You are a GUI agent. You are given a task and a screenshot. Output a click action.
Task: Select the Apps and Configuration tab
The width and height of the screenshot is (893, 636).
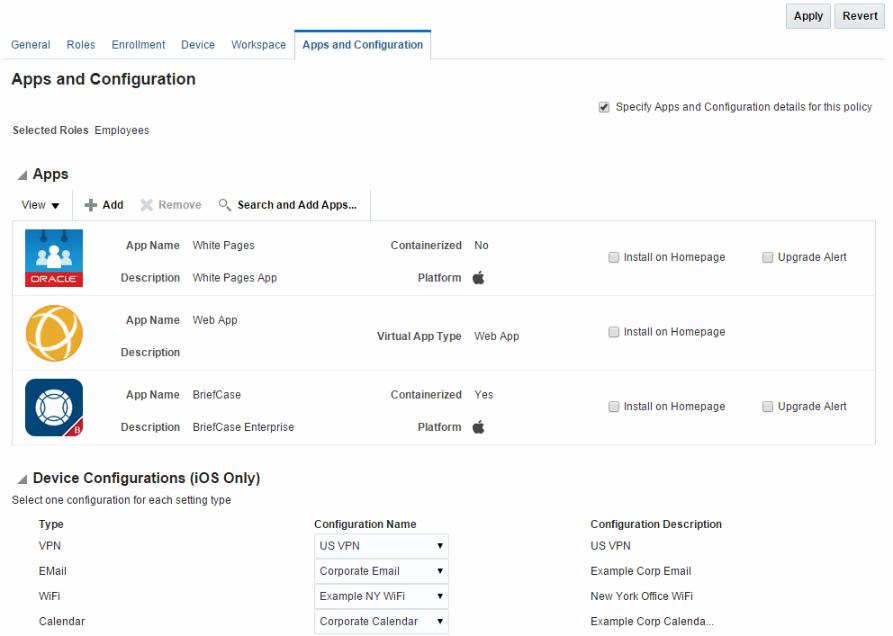[363, 45]
